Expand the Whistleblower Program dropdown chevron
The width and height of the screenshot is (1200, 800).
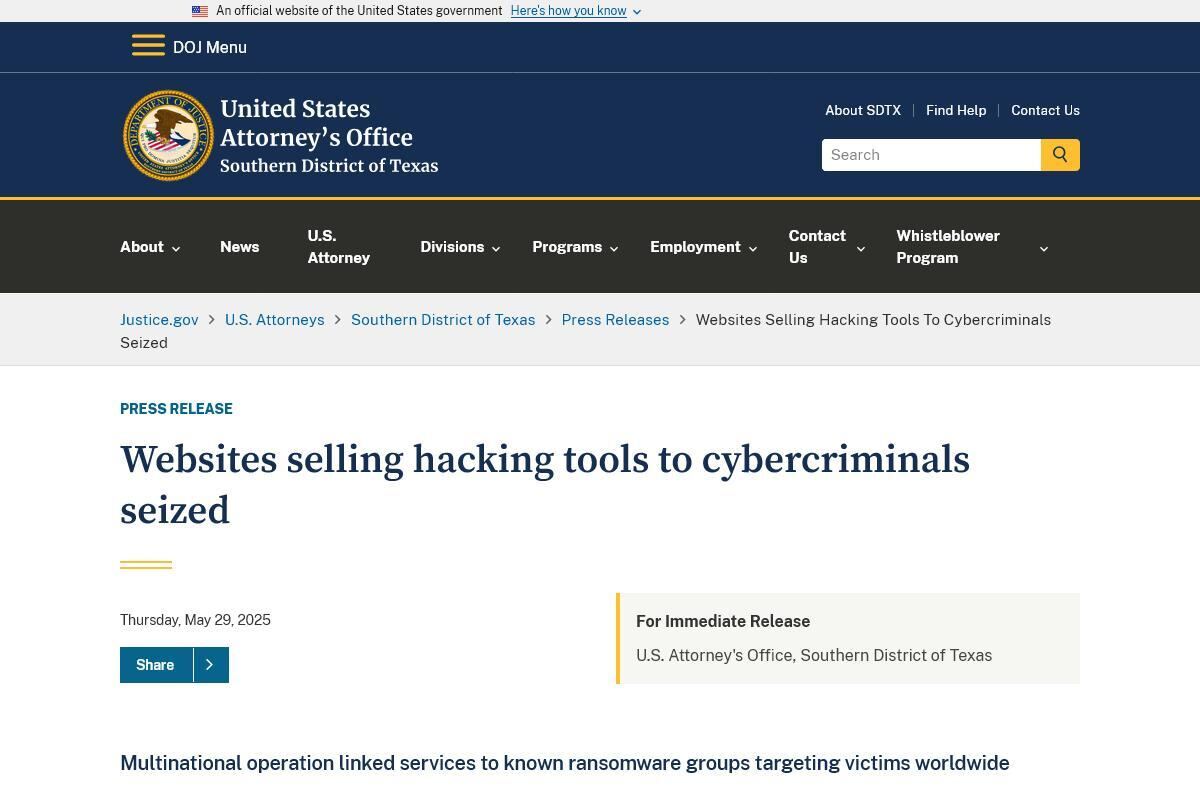click(1044, 248)
